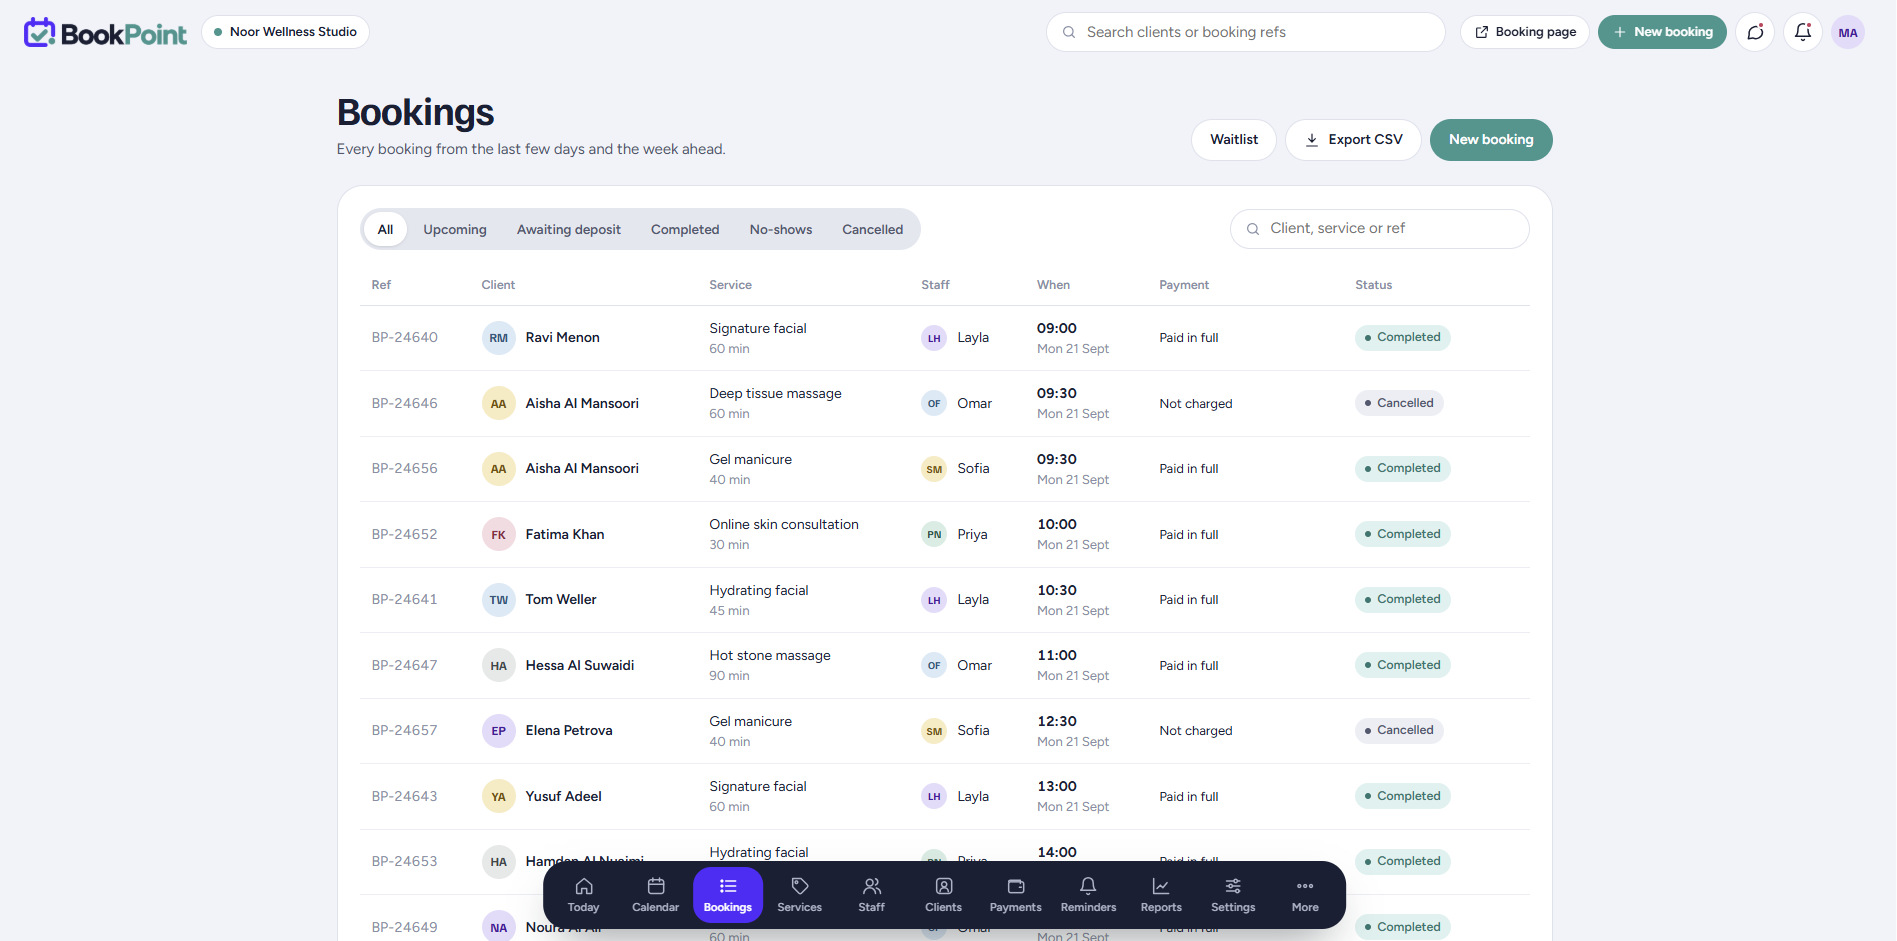Open the Noor Wellness Studio location switcher
The image size is (1897, 941).
click(x=285, y=32)
